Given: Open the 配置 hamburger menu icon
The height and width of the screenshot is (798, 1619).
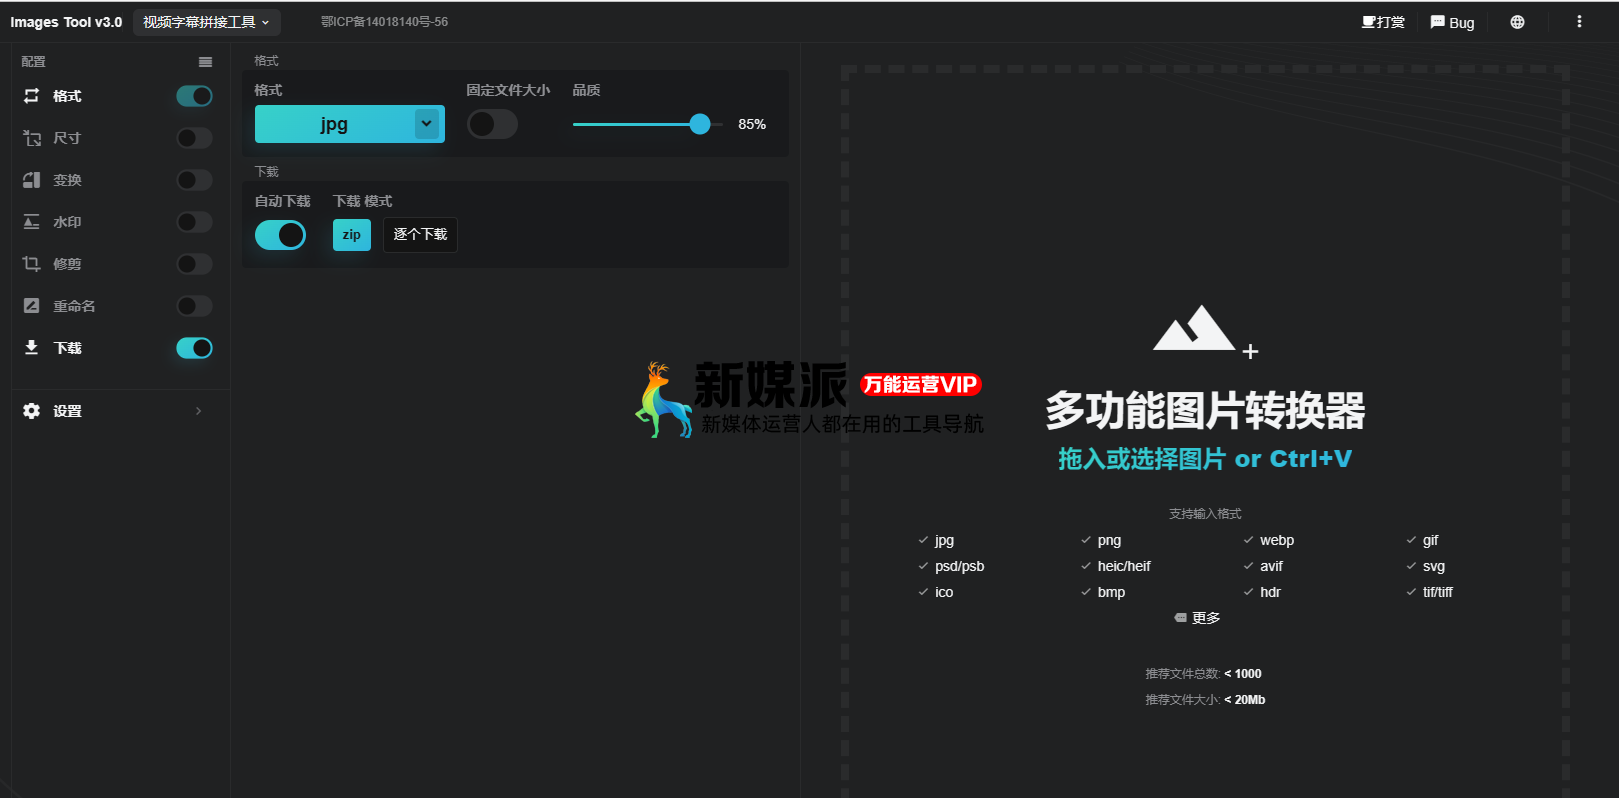Looking at the screenshot, I should (x=205, y=62).
